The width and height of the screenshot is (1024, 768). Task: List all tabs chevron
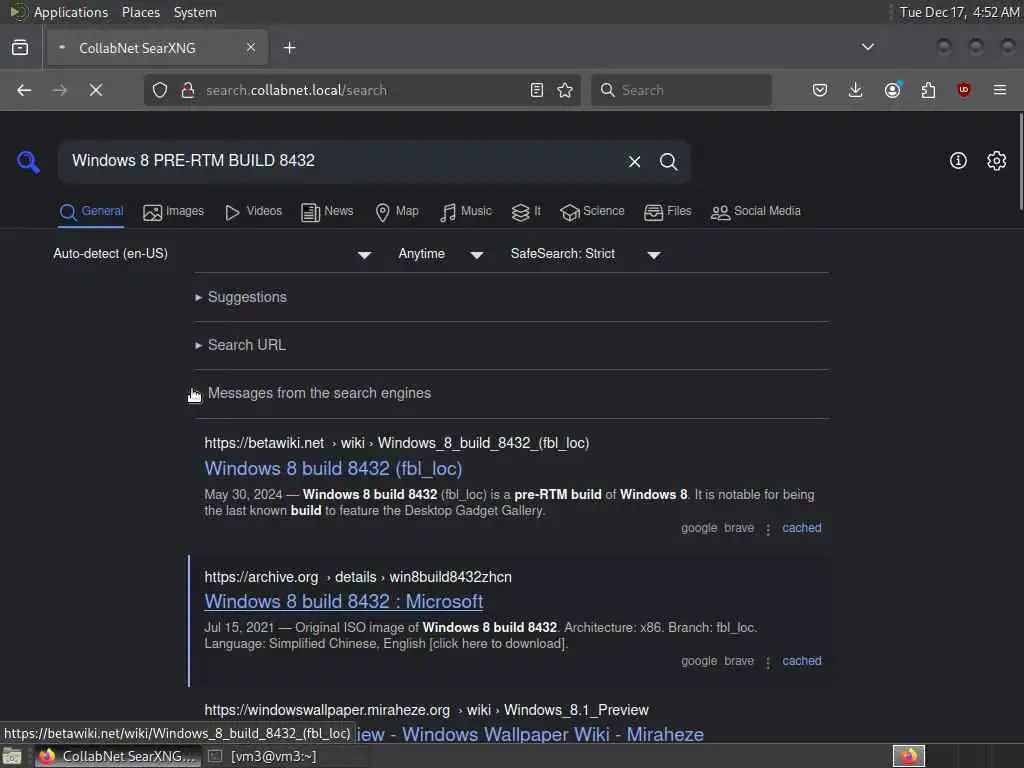tap(868, 47)
